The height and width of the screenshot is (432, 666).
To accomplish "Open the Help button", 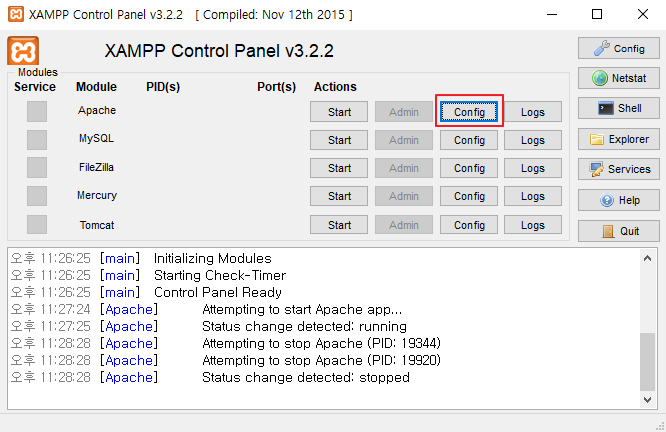I will click(x=619, y=200).
